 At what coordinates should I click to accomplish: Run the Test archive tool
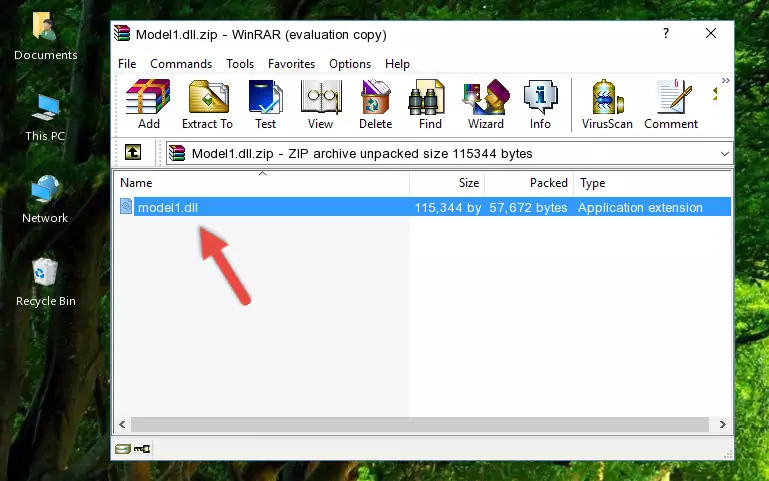(265, 104)
